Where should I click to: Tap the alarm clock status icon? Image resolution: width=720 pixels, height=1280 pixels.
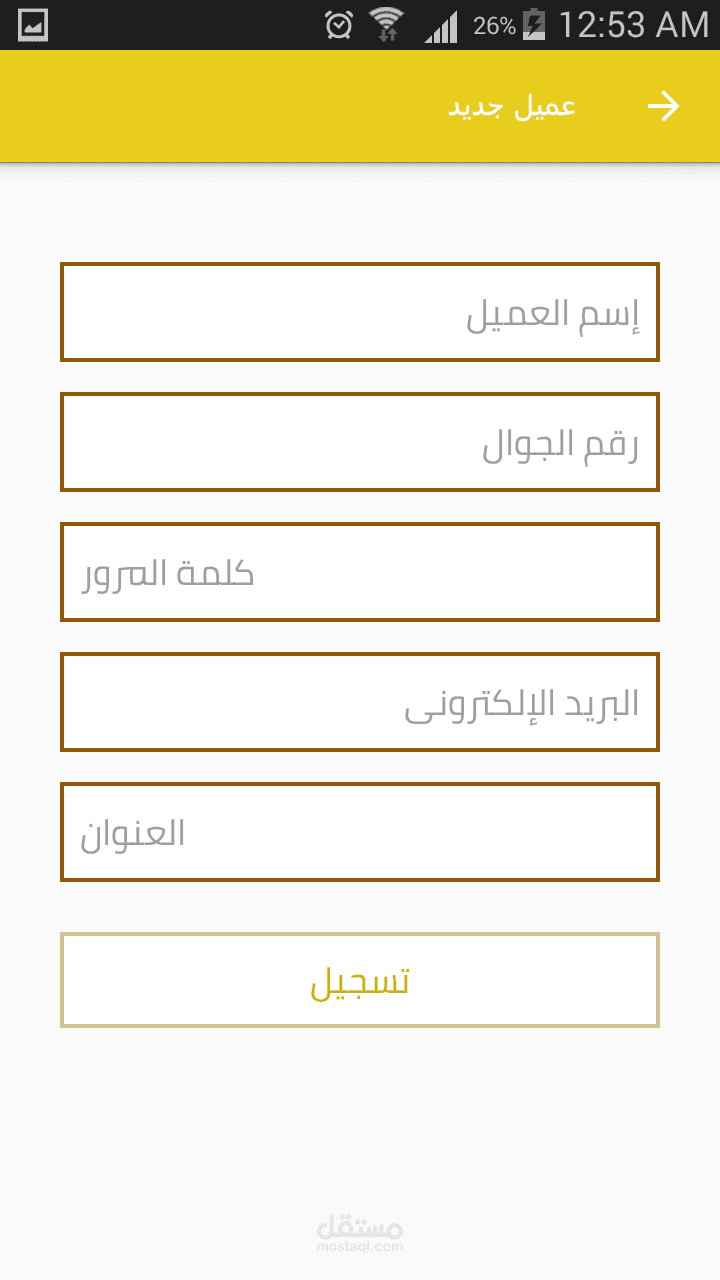tap(339, 25)
